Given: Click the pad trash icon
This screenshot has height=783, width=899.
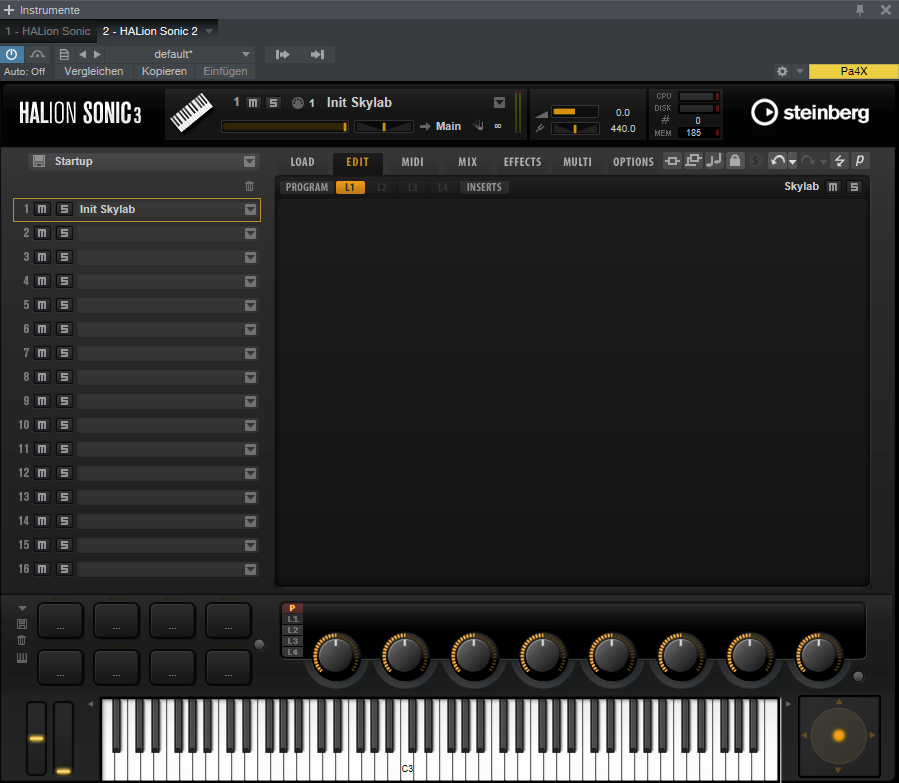Looking at the screenshot, I should [22, 640].
